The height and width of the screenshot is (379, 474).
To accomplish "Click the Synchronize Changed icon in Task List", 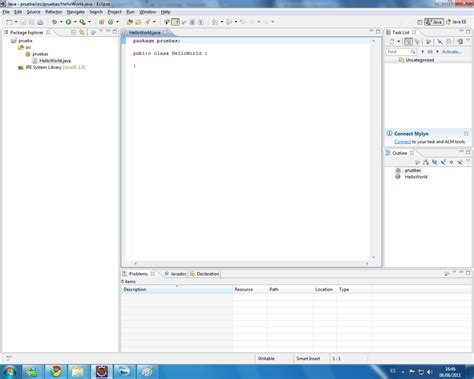I will (460, 42).
